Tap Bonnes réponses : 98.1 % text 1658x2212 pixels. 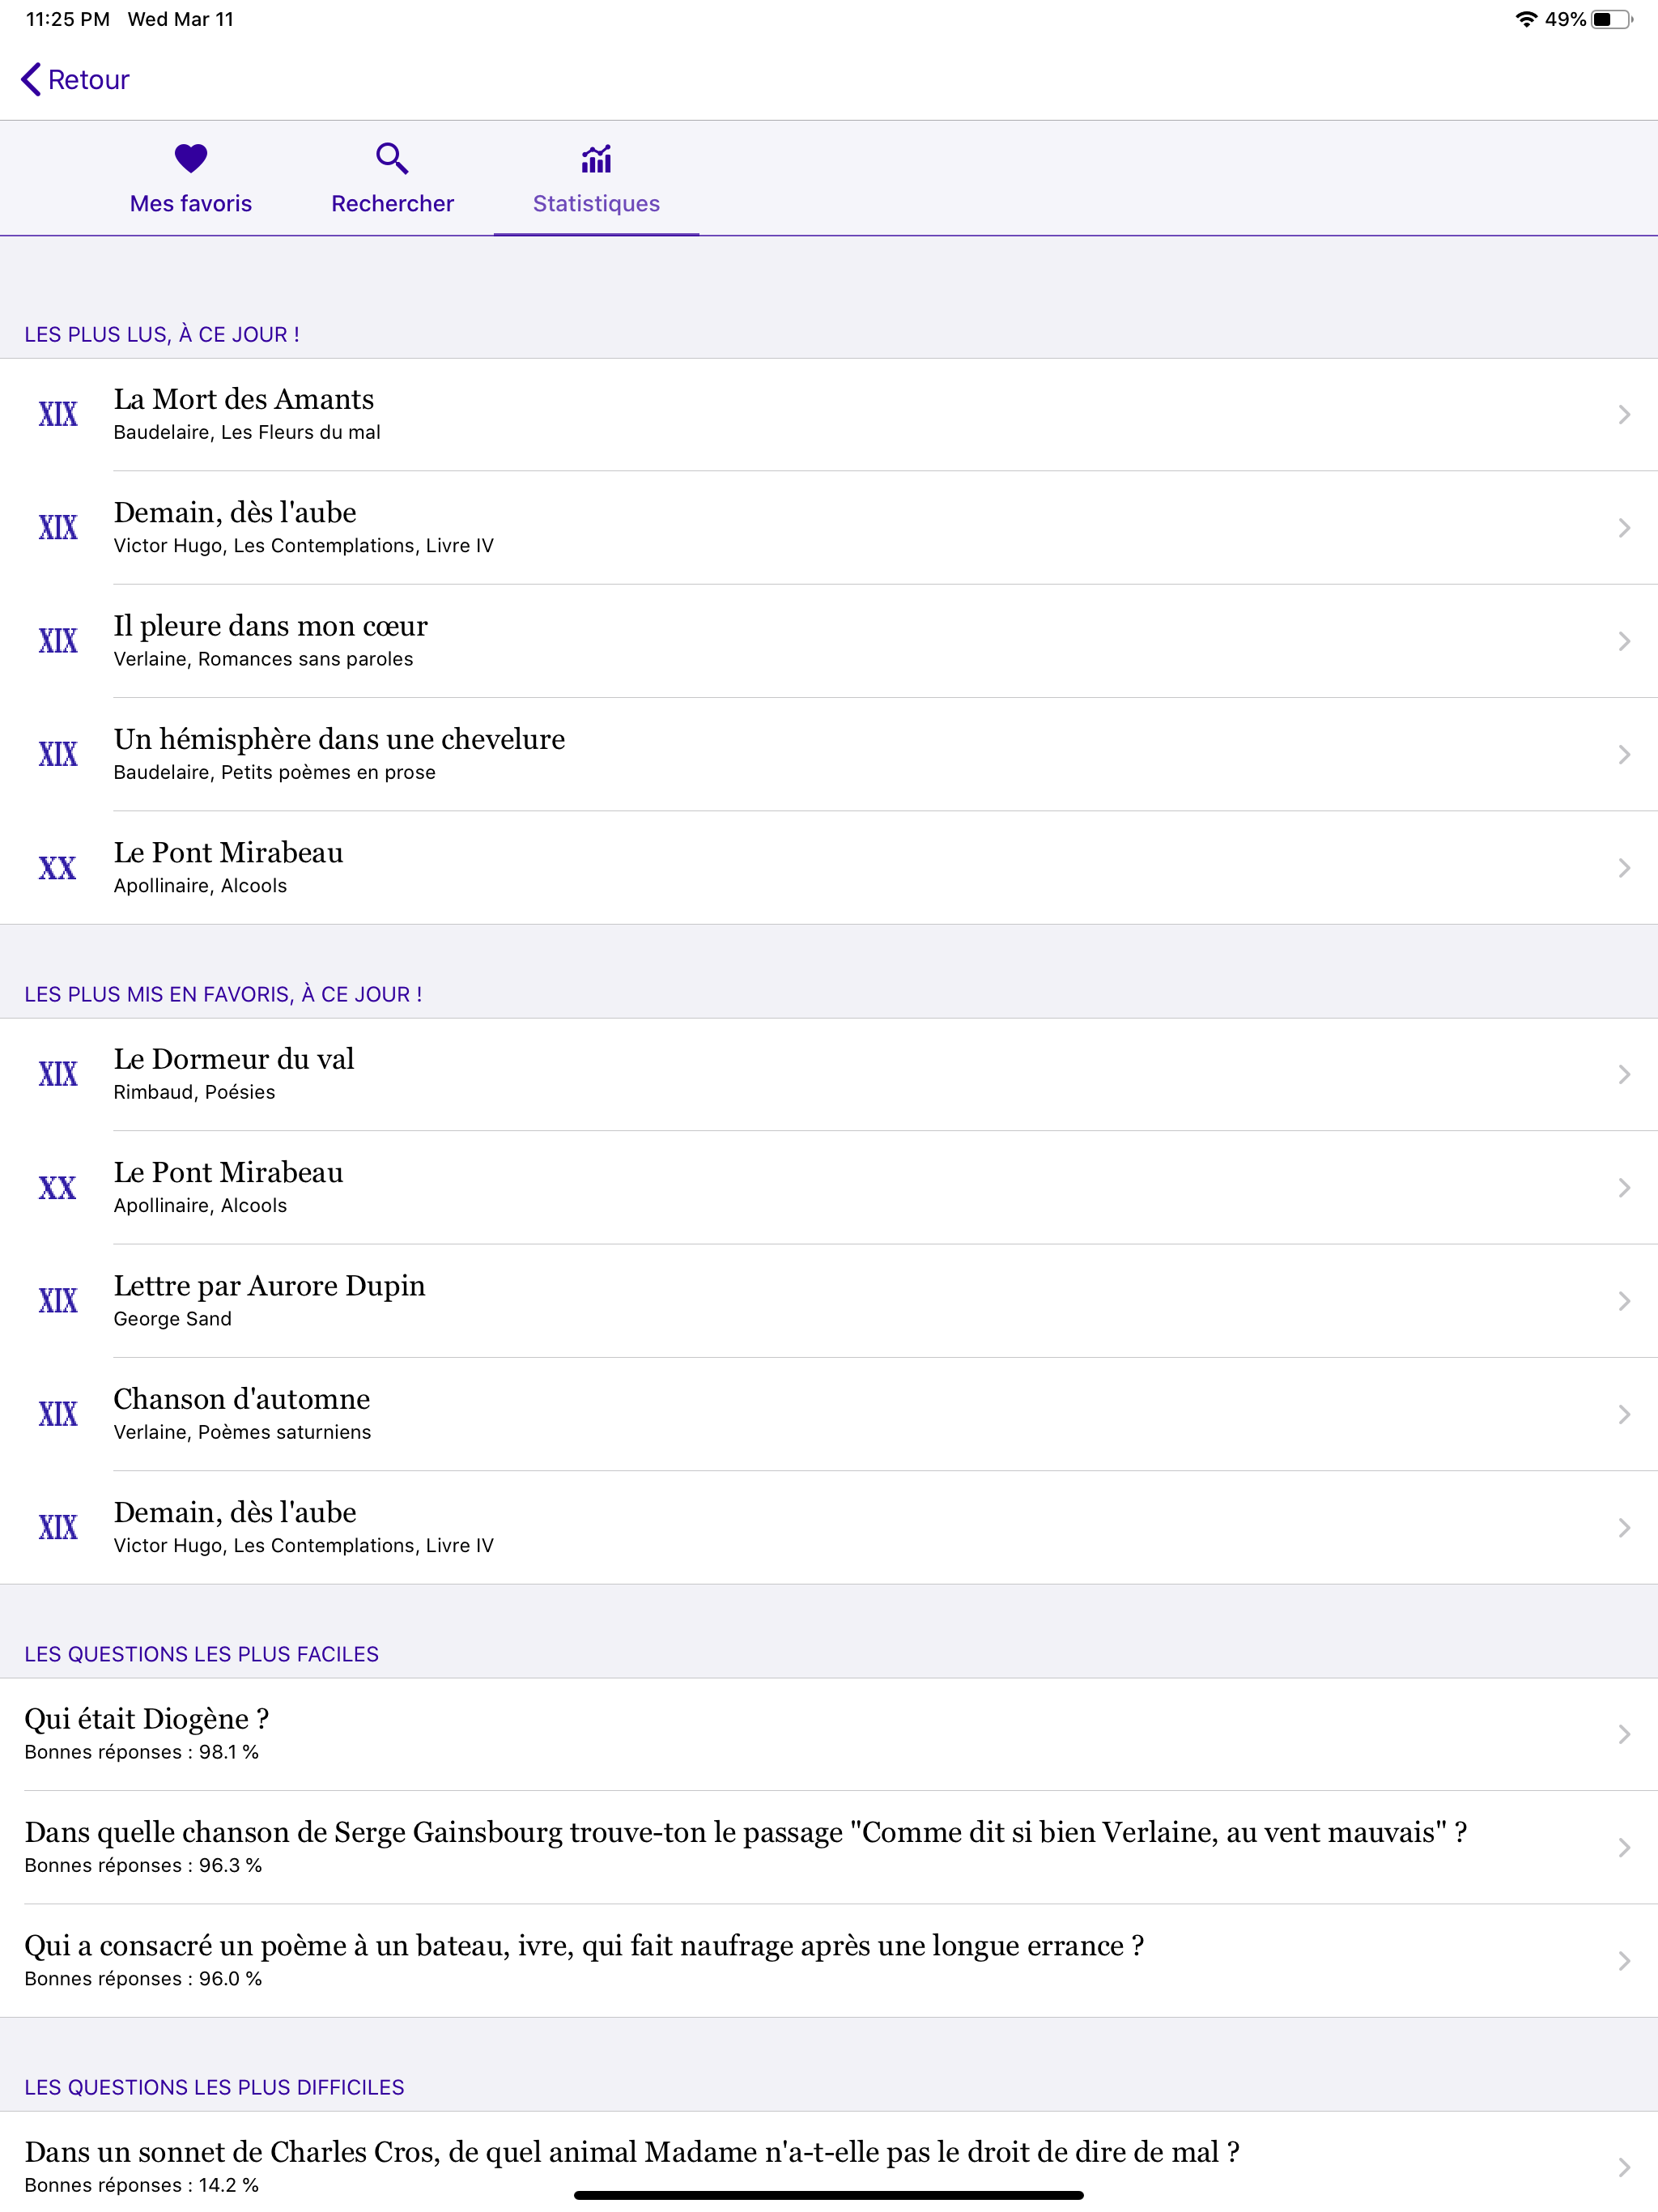pyautogui.click(x=141, y=1752)
